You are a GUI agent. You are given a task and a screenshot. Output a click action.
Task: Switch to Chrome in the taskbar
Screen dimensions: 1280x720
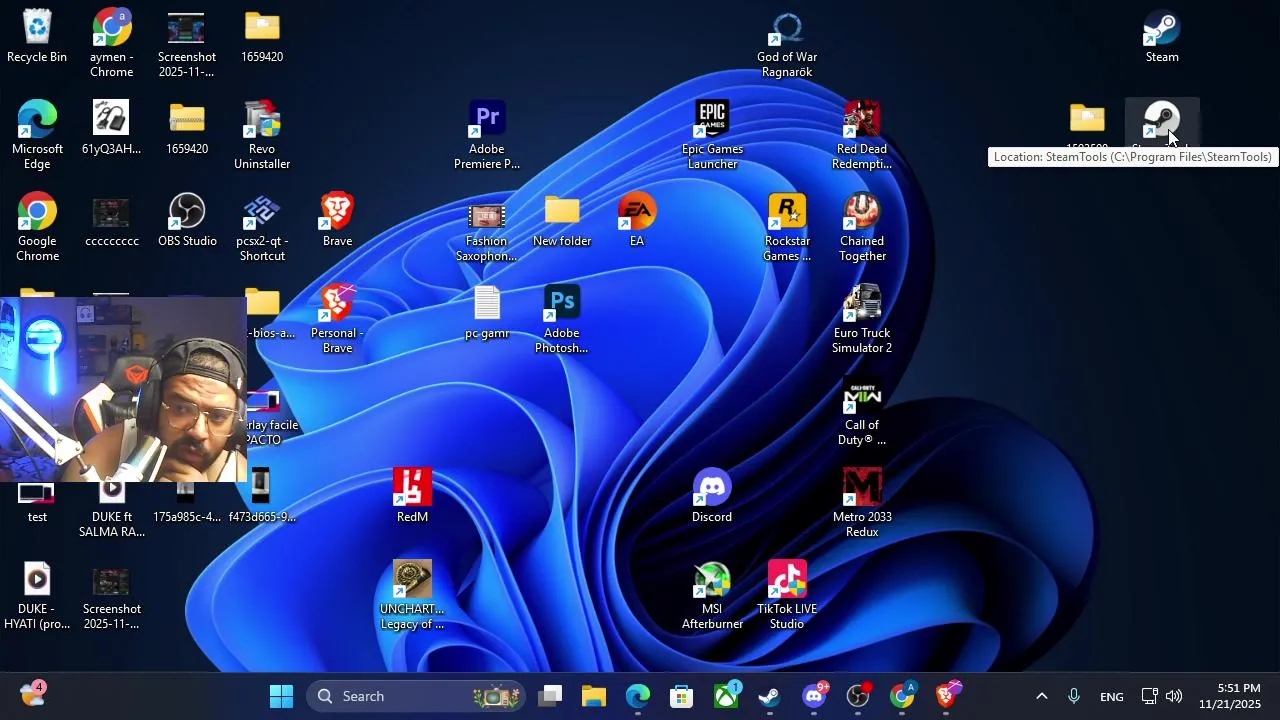[902, 696]
